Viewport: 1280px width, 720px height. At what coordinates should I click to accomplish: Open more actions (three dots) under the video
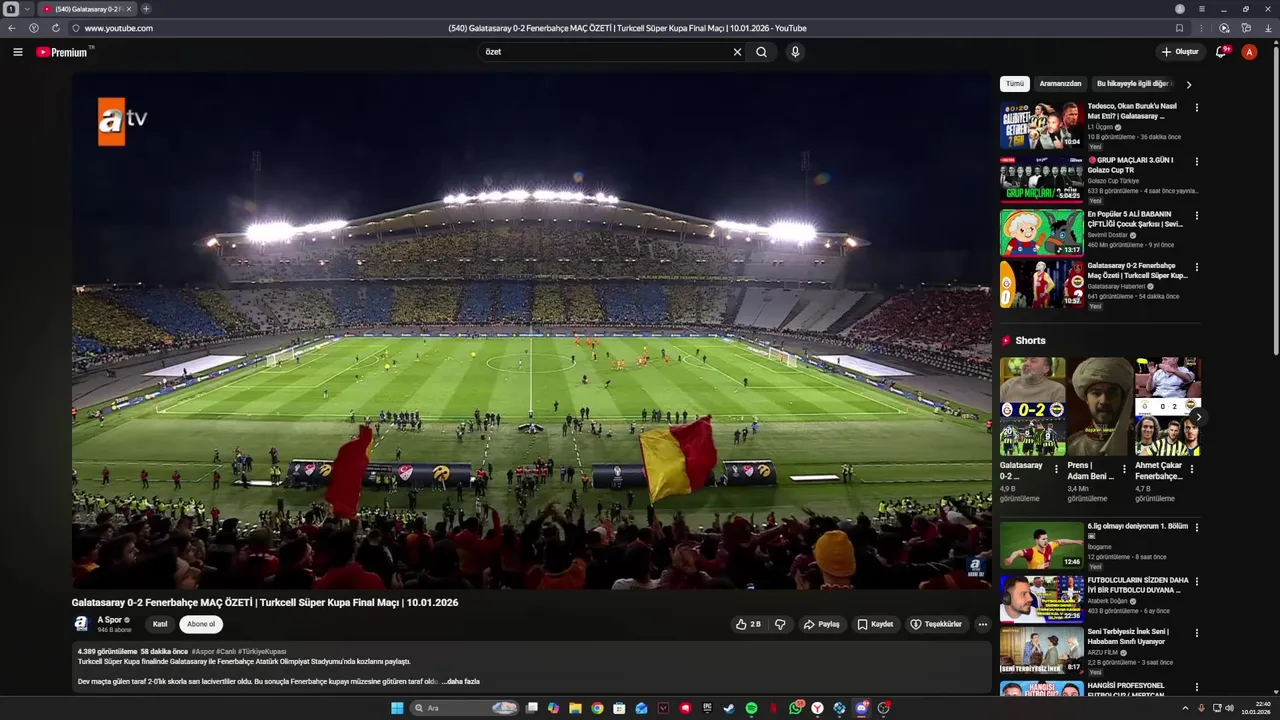click(982, 624)
